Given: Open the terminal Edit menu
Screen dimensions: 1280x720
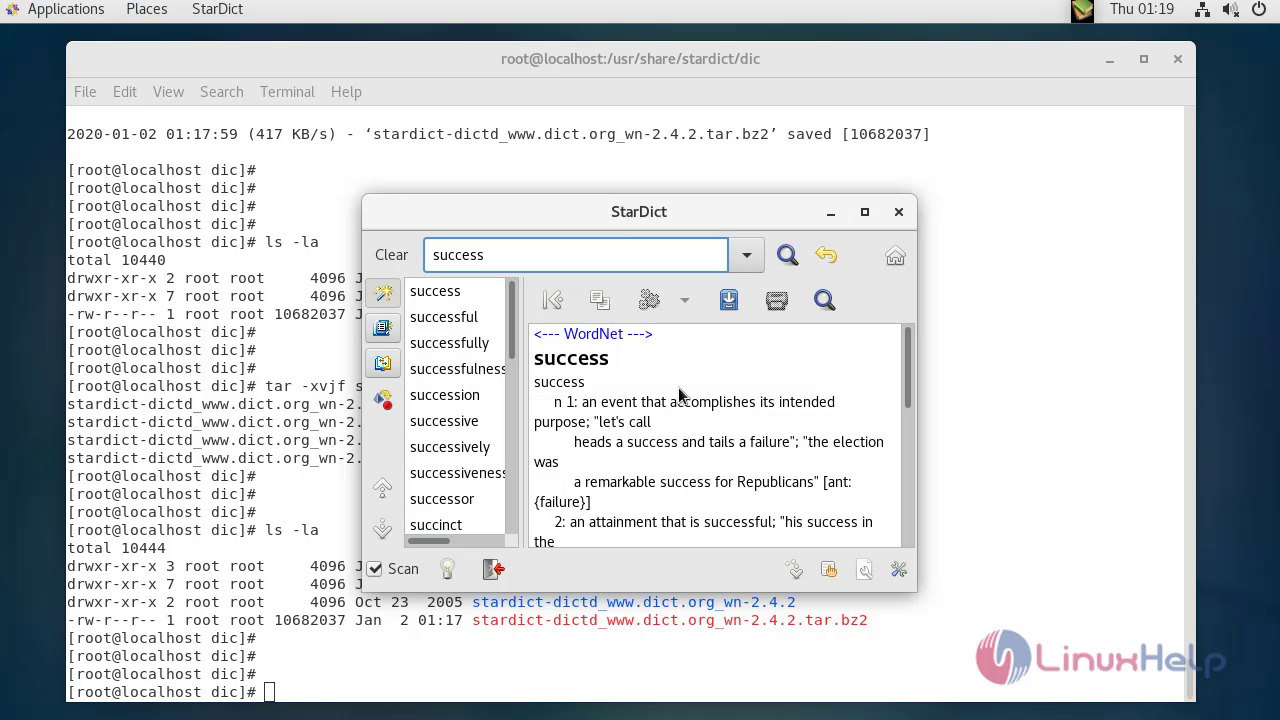Looking at the screenshot, I should pyautogui.click(x=125, y=91).
